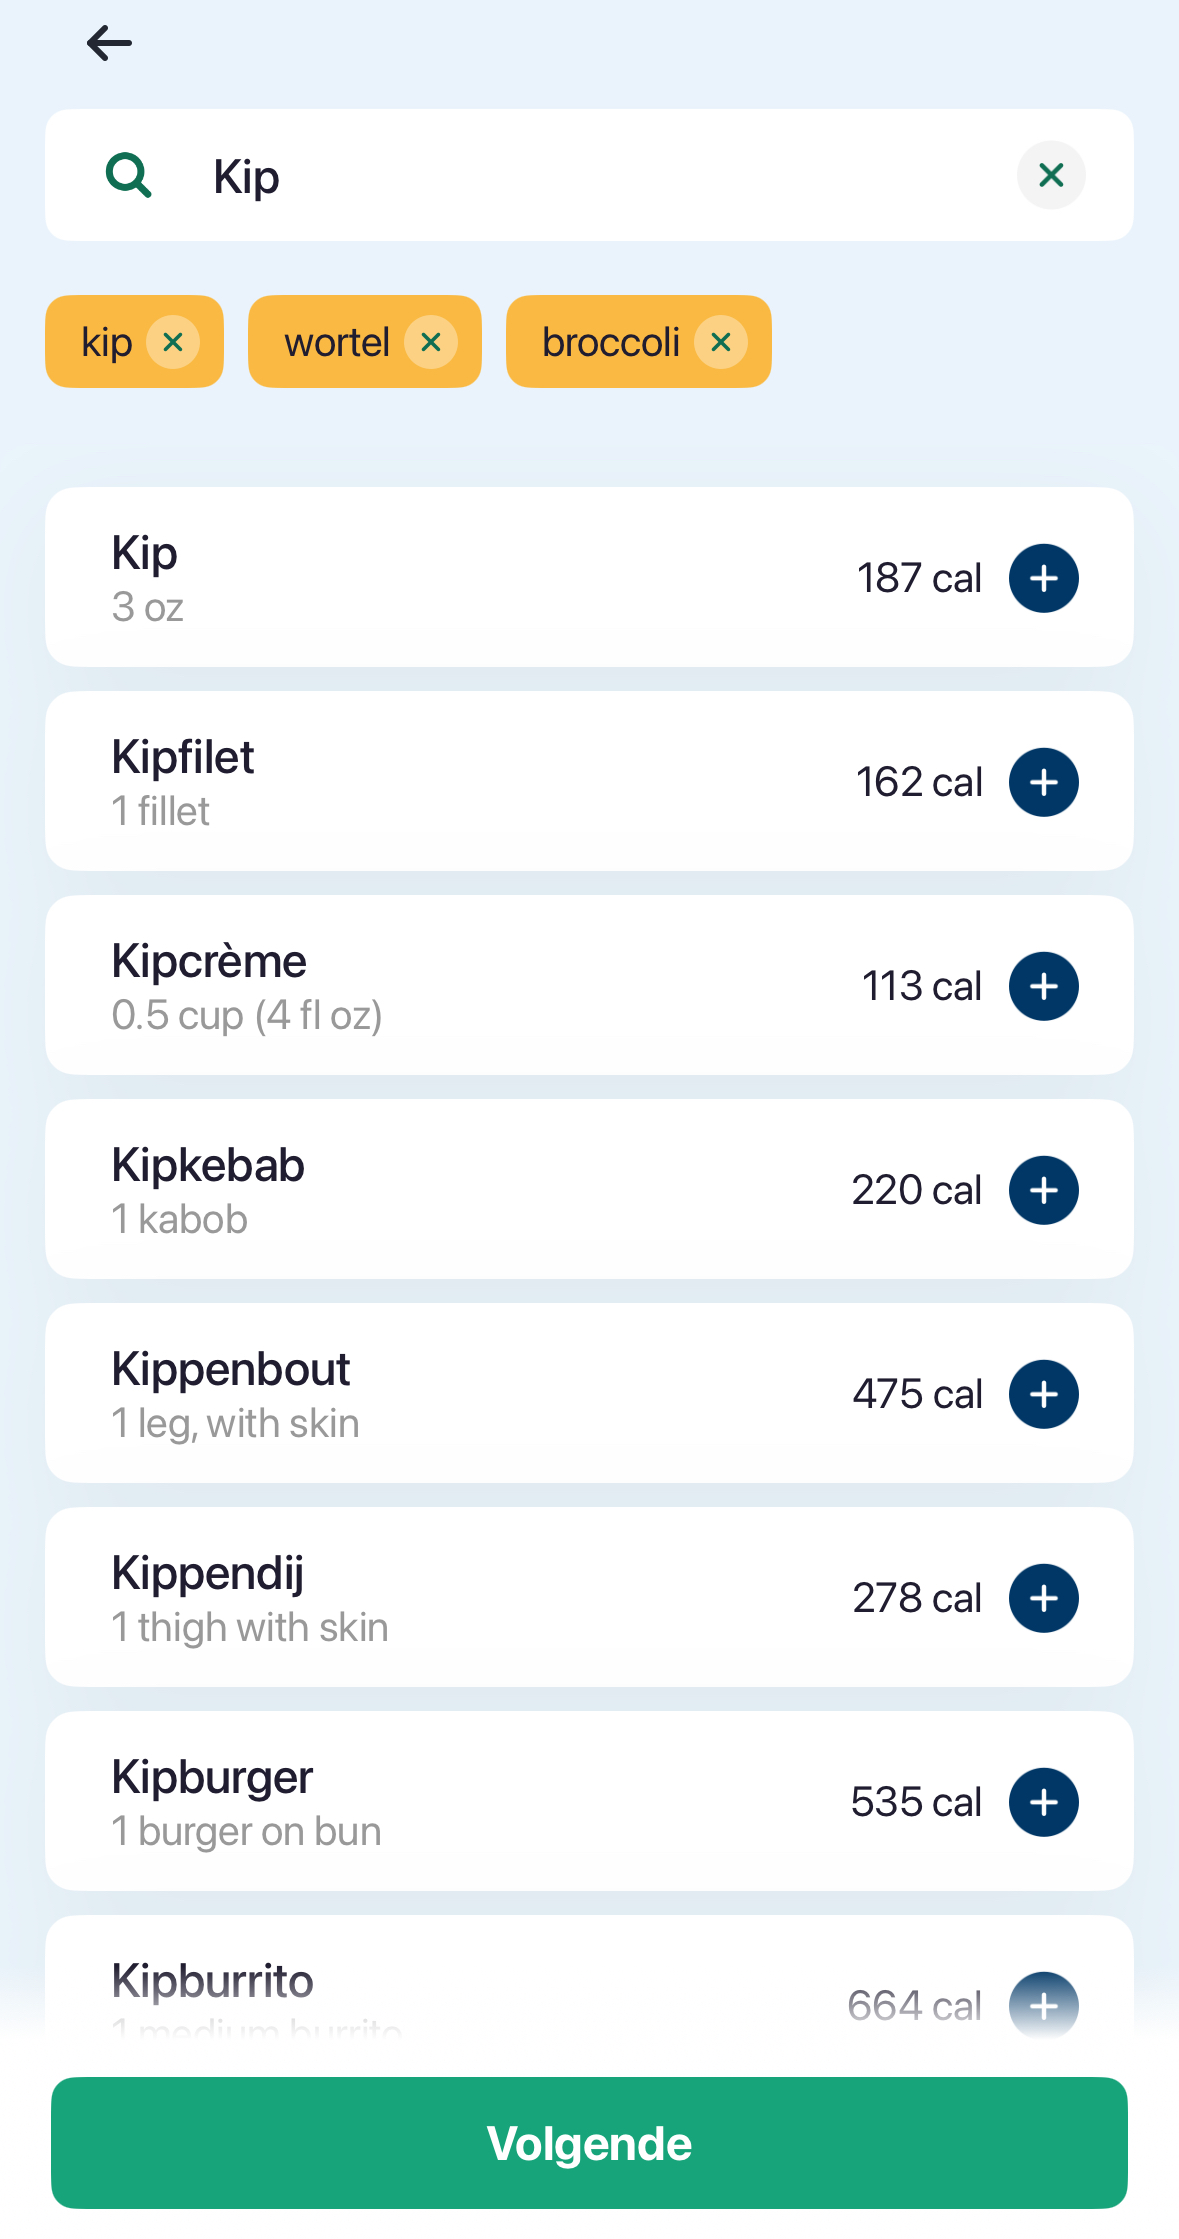
Task: Add Kipburrito using plus icon
Action: [1043, 2005]
